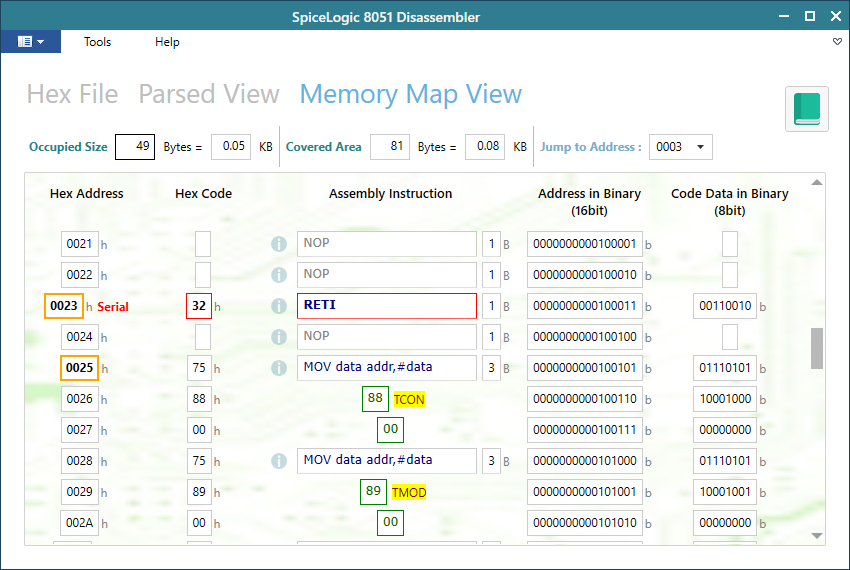
Task: Select highlighted hex address 0023
Action: [x=64, y=306]
